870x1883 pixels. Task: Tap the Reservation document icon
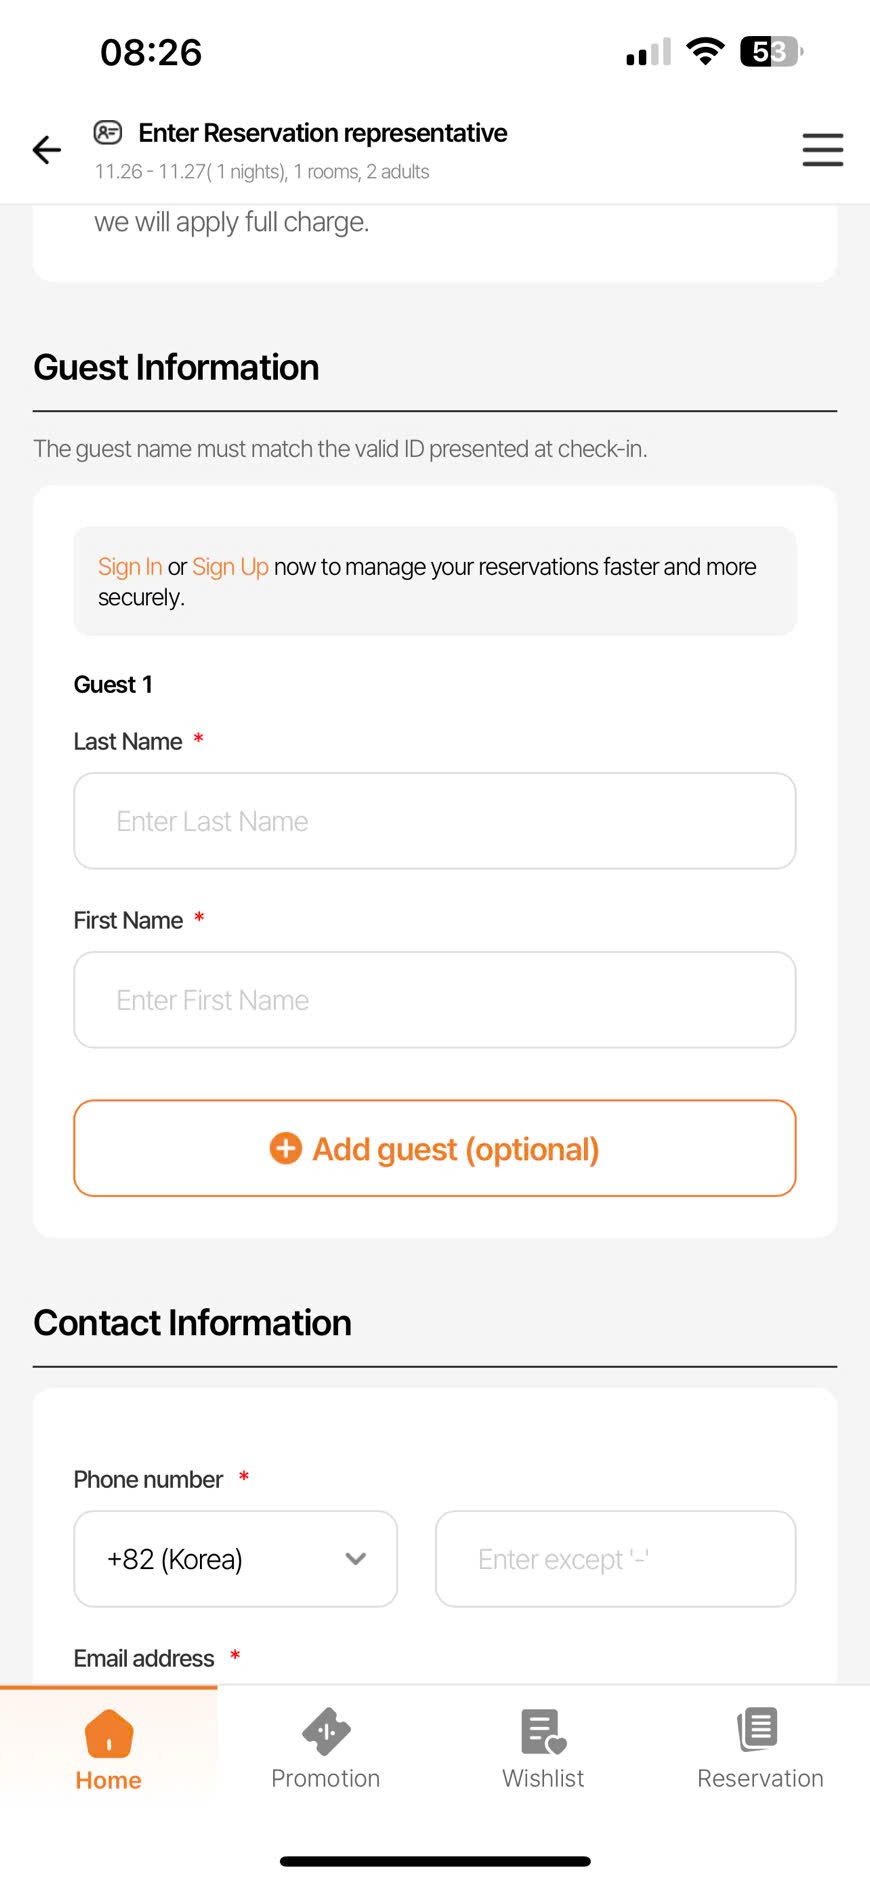click(x=759, y=1730)
